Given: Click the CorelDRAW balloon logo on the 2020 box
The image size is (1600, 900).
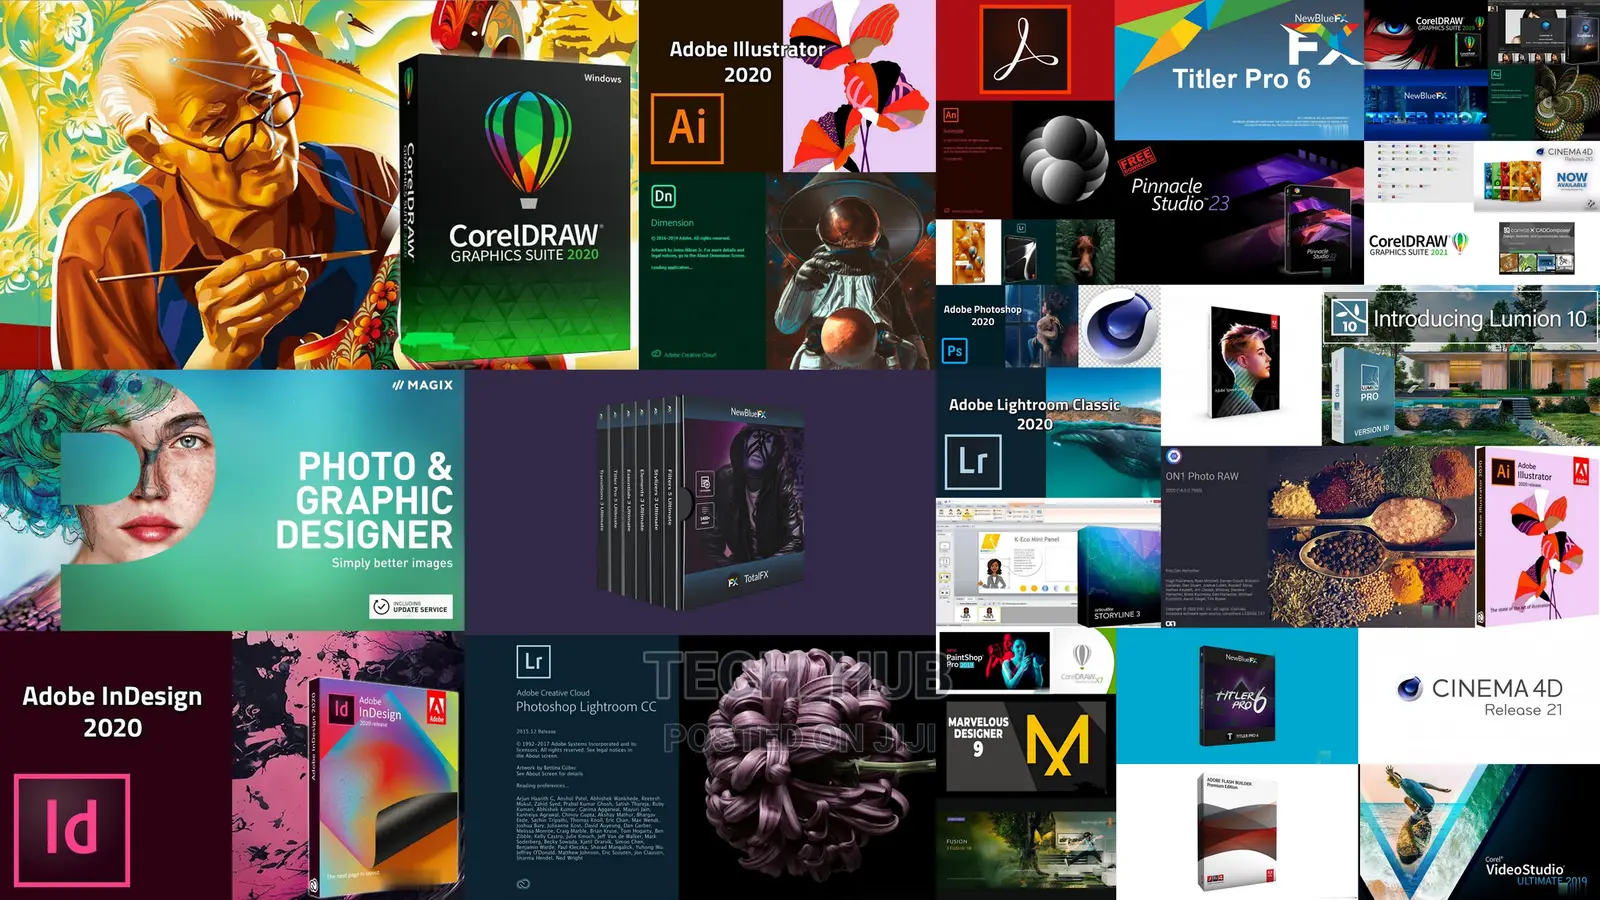Looking at the screenshot, I should click(527, 148).
